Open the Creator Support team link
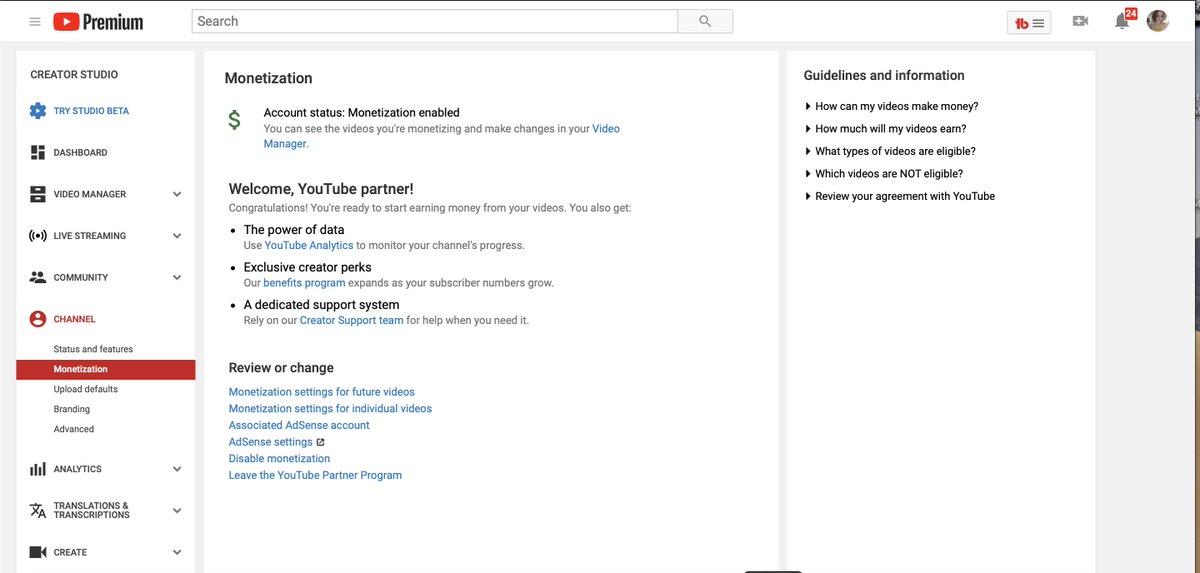 click(351, 320)
